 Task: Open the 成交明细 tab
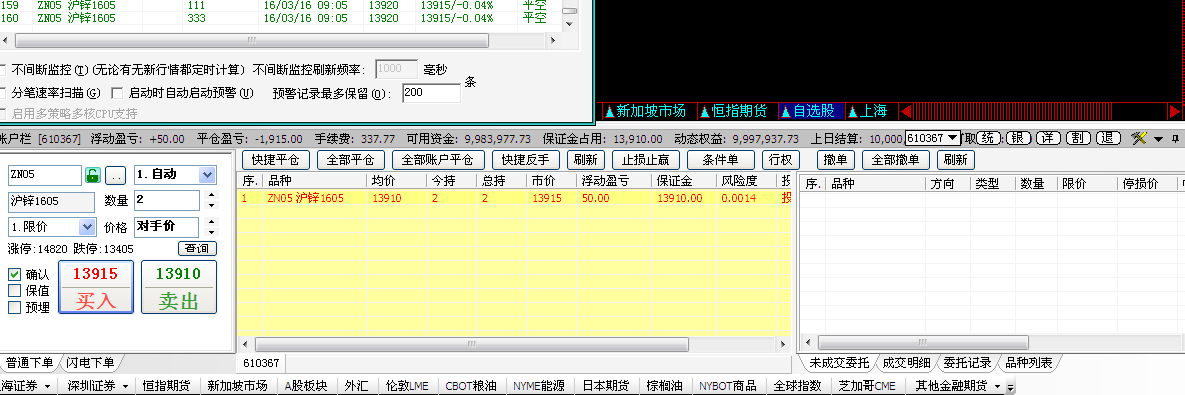pos(906,363)
